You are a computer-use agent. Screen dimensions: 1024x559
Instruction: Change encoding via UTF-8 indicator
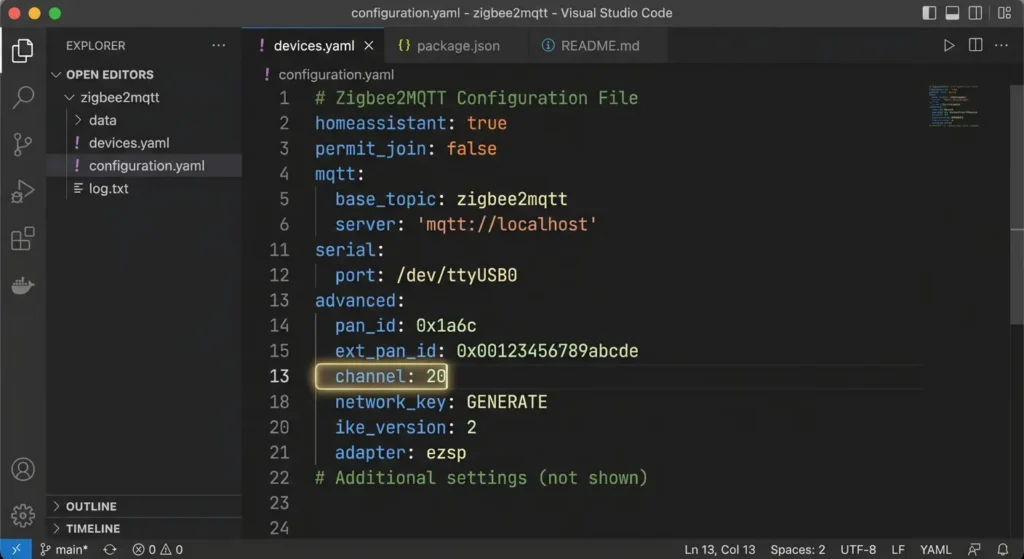click(x=857, y=549)
